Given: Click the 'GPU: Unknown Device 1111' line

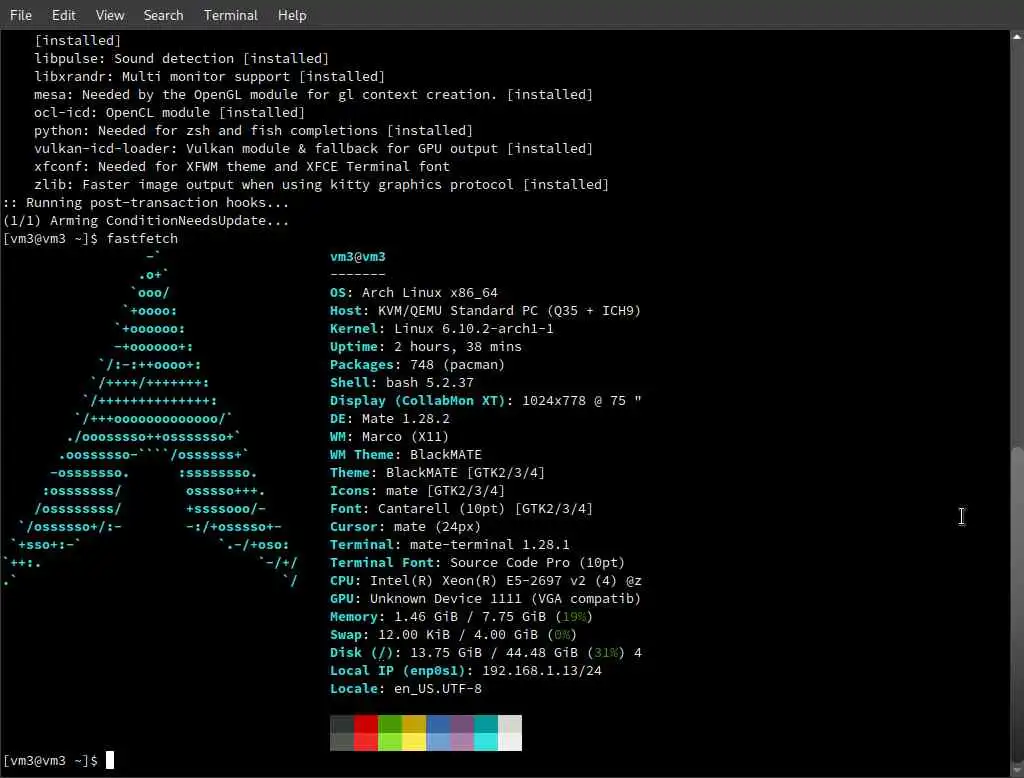Looking at the screenshot, I should [485, 598].
